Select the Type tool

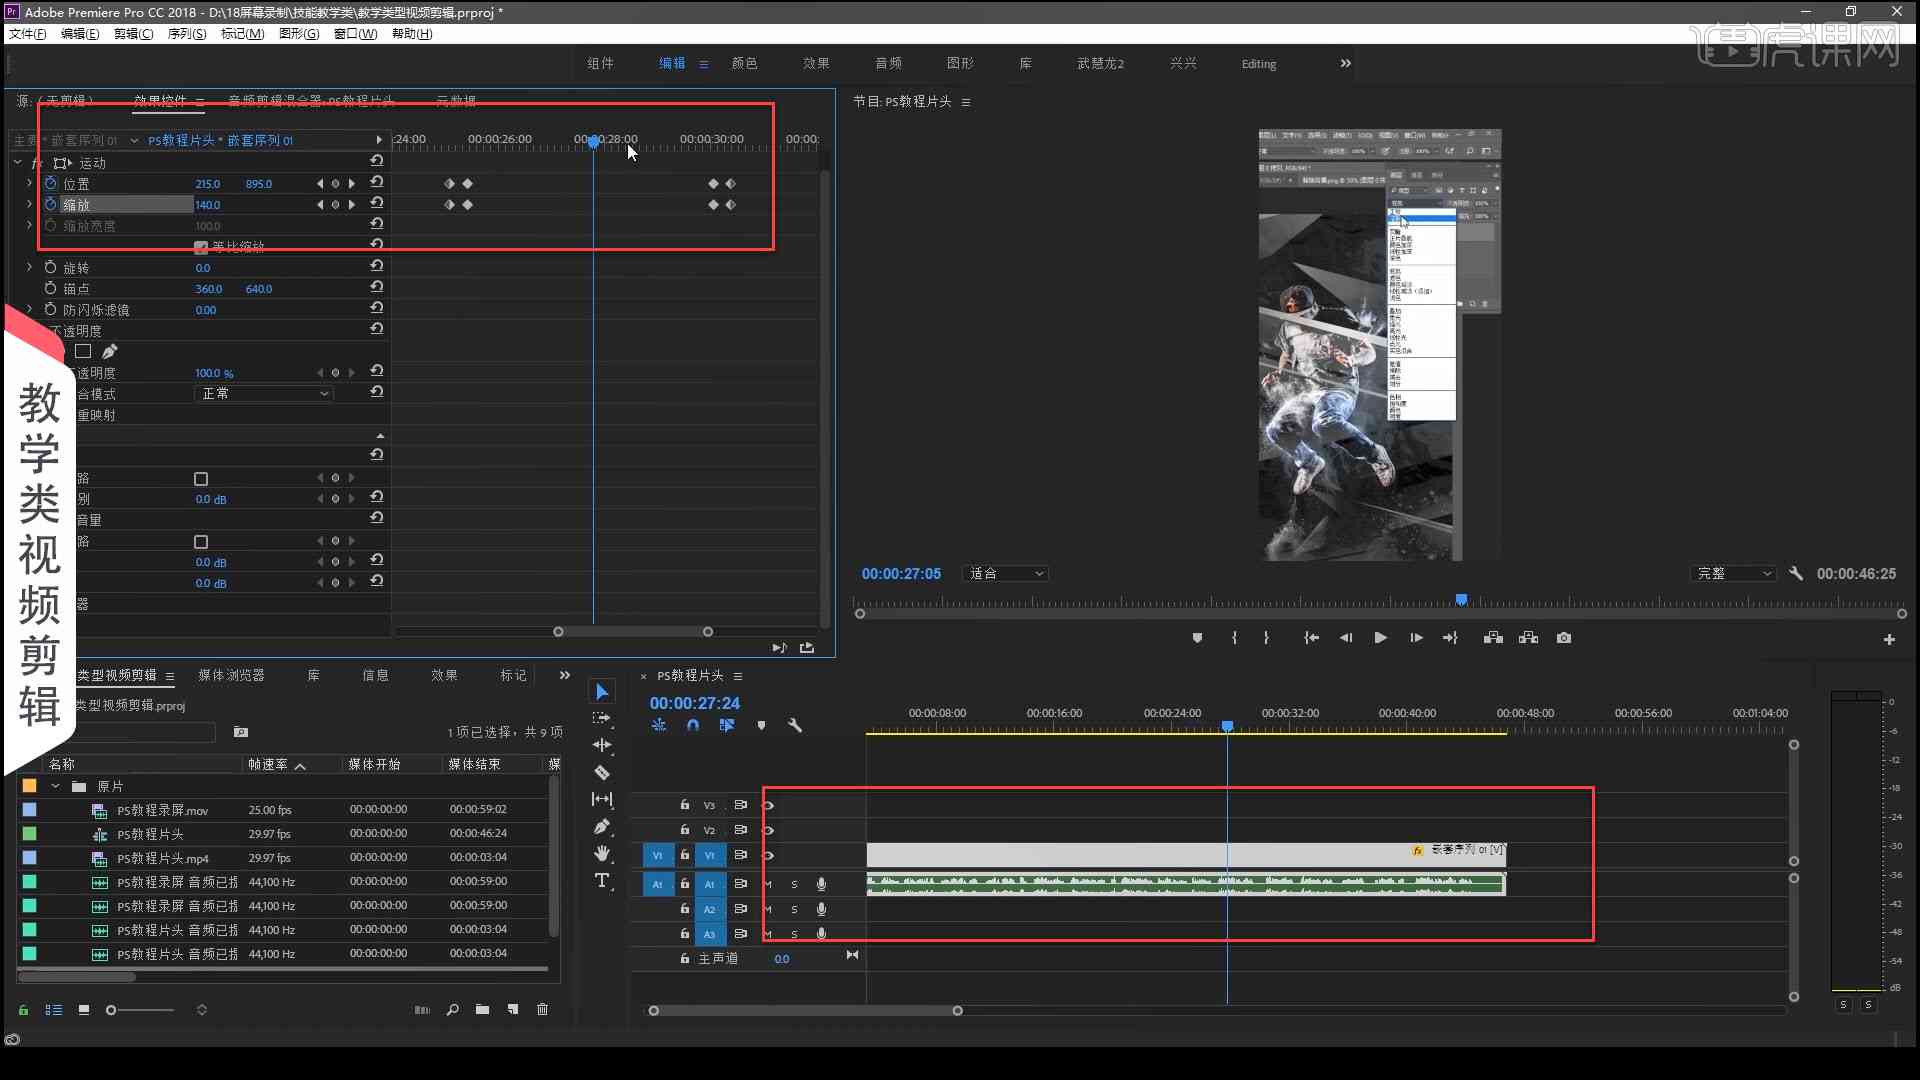click(x=602, y=881)
